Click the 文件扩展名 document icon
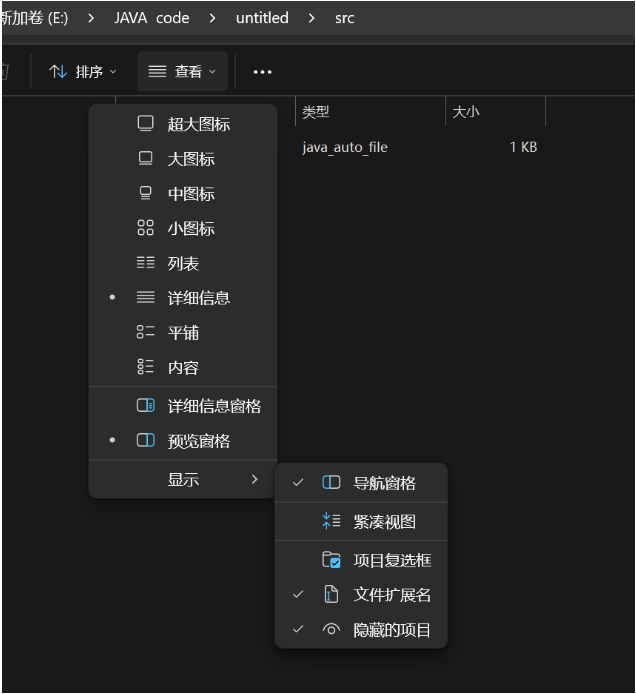Screen dimensions: 636x694 [x=331, y=594]
